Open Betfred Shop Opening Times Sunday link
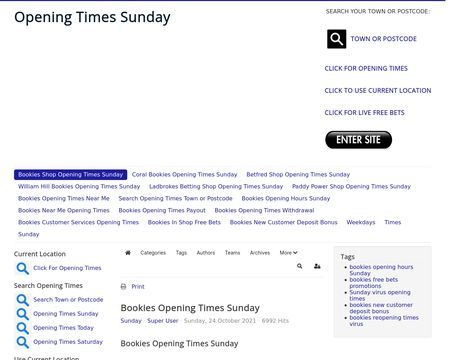Image resolution: width=450 pixels, height=360 pixels. click(x=298, y=174)
